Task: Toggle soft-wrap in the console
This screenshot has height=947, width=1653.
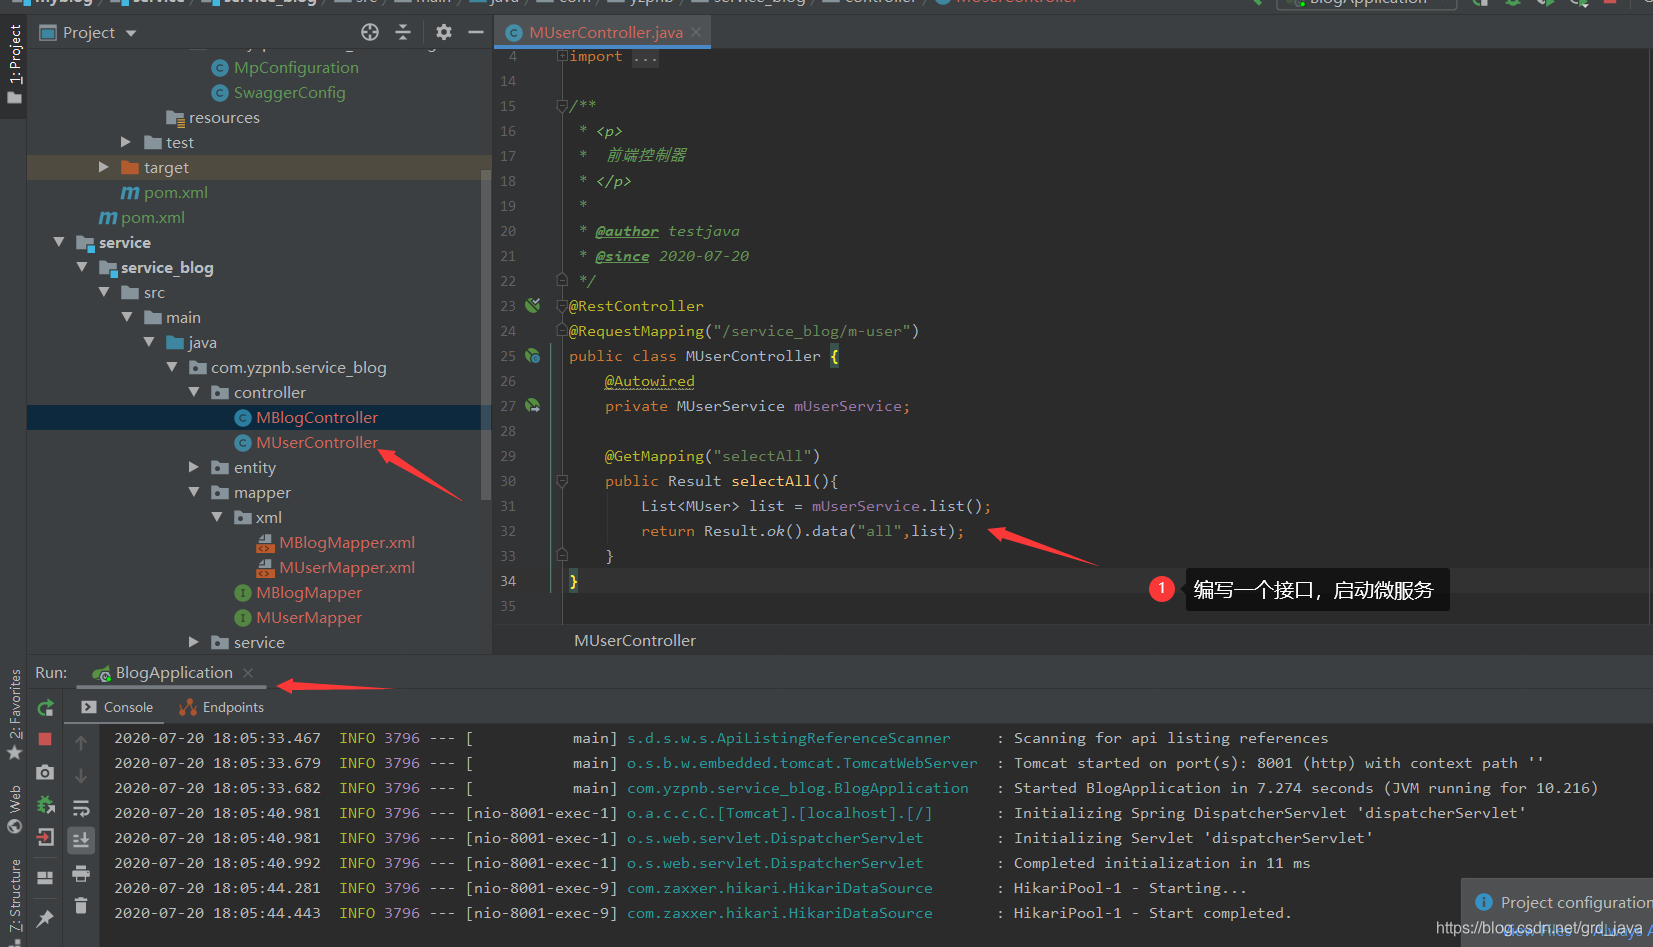Action: [81, 808]
